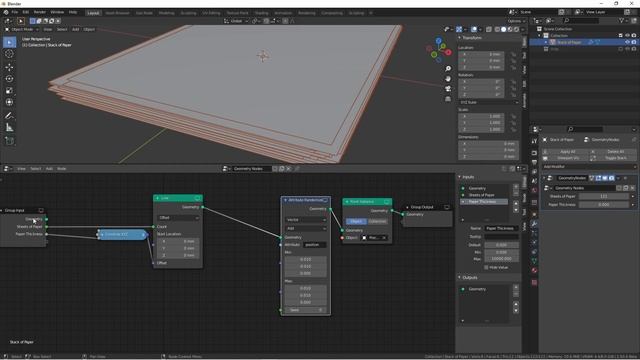Open Offset mode dropdown in Line node
640x360 pixels.
point(178,218)
